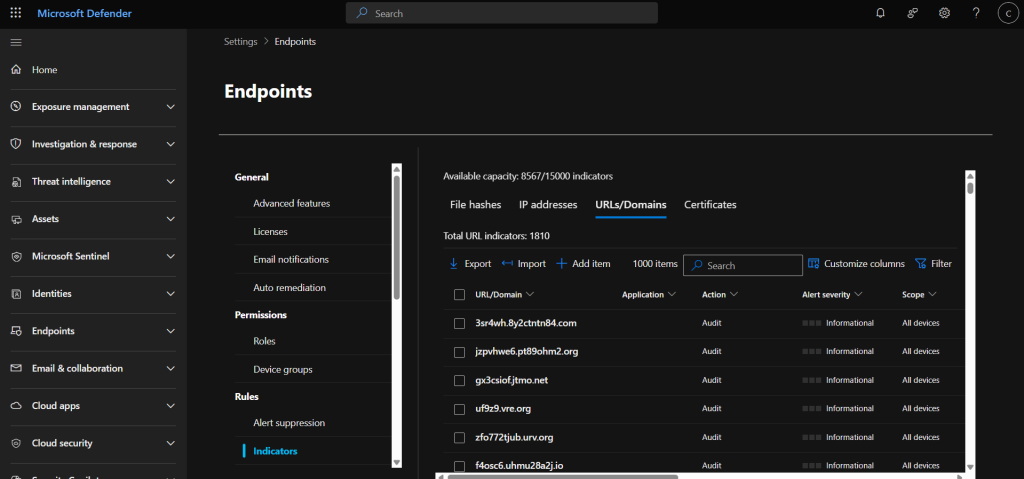Expand the Investigation & response chevron

click(170, 144)
